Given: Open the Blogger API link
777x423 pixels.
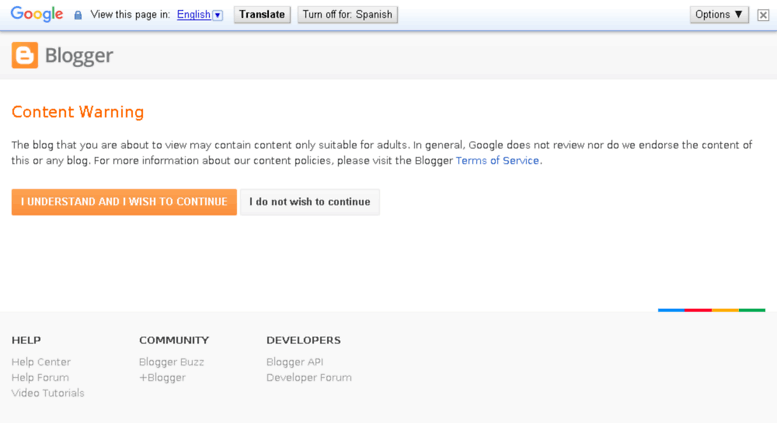Looking at the screenshot, I should click(295, 362).
